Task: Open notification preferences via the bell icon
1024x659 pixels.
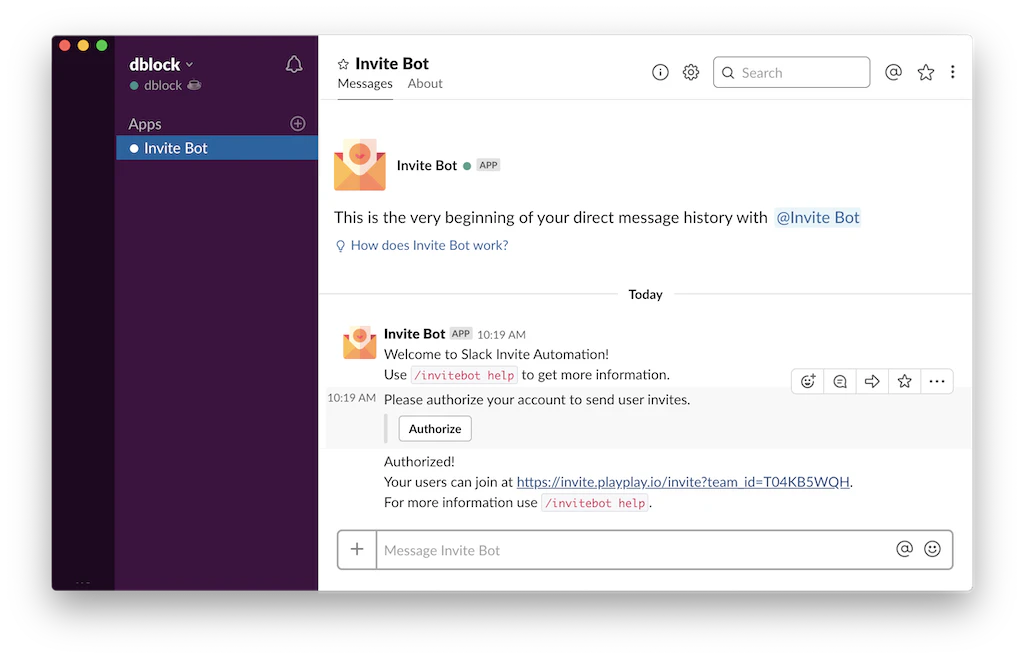Action: tap(294, 63)
